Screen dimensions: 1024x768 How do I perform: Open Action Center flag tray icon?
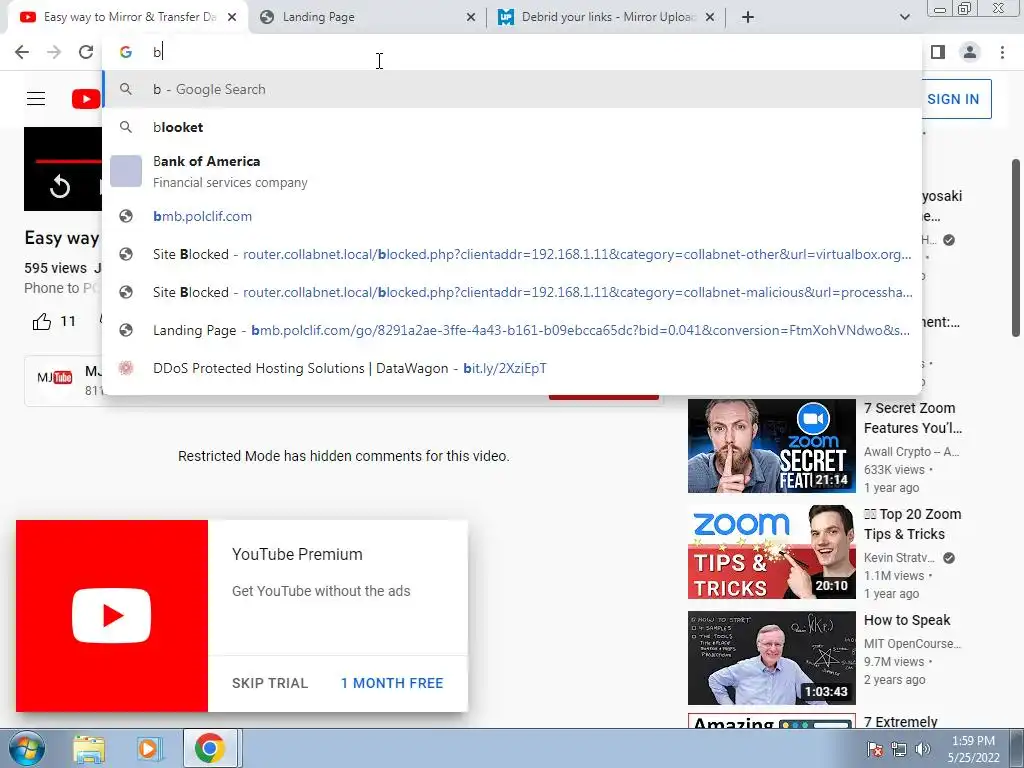coord(874,749)
